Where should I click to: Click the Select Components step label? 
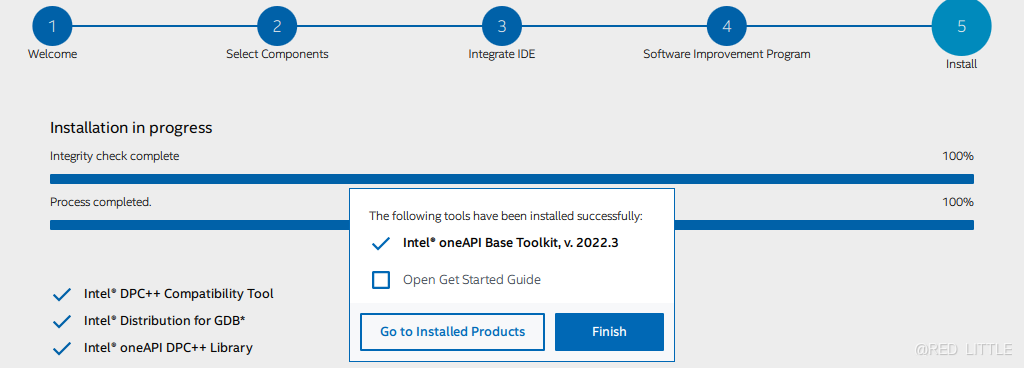click(277, 54)
